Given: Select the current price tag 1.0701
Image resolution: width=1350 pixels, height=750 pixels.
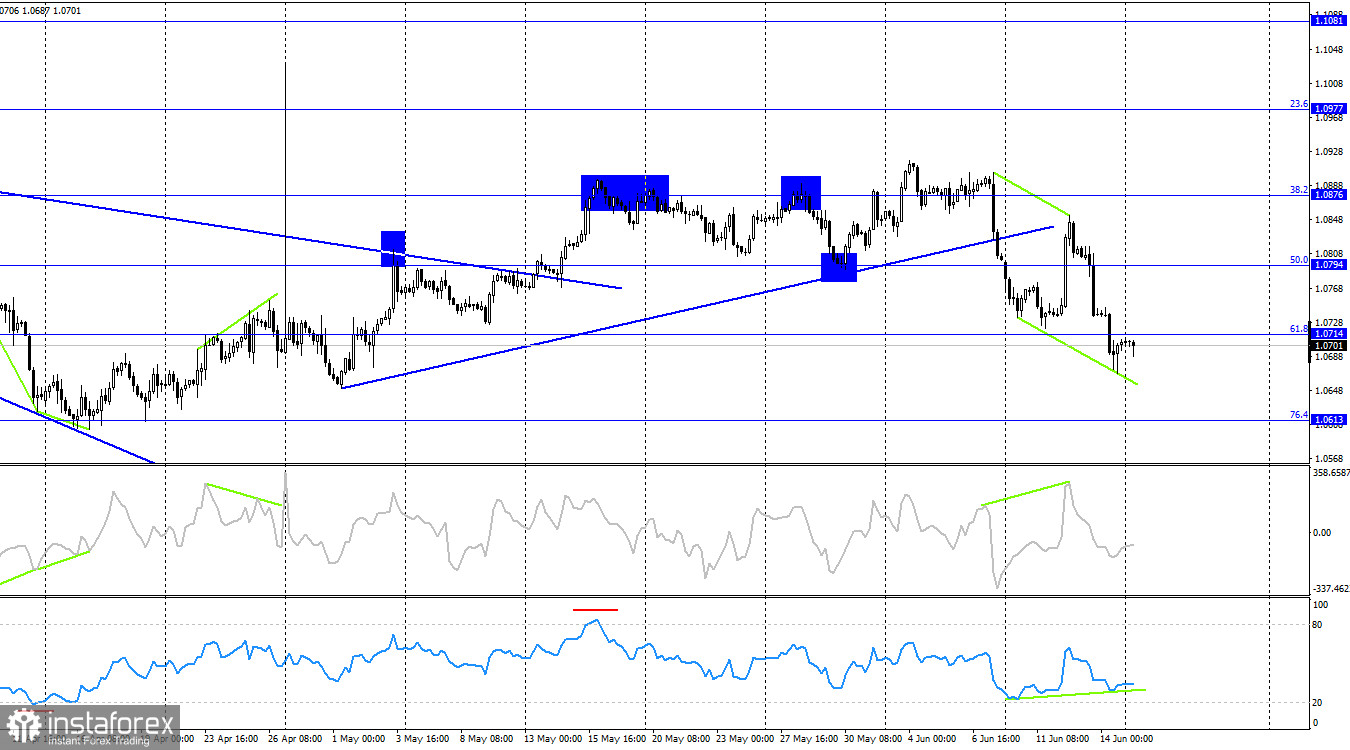Looking at the screenshot, I should click(x=1328, y=345).
